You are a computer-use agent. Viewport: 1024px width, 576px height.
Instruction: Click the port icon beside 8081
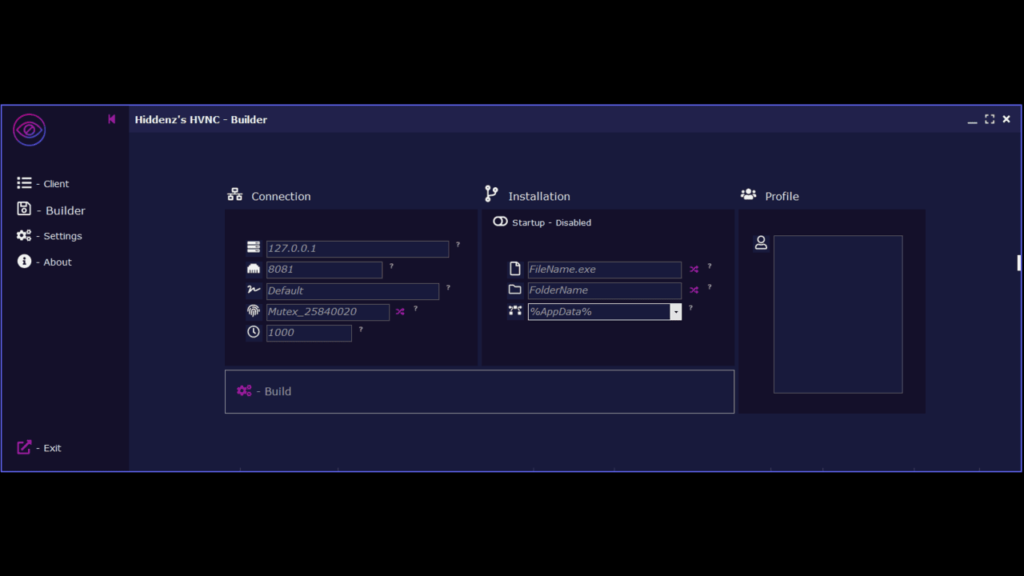[253, 268]
